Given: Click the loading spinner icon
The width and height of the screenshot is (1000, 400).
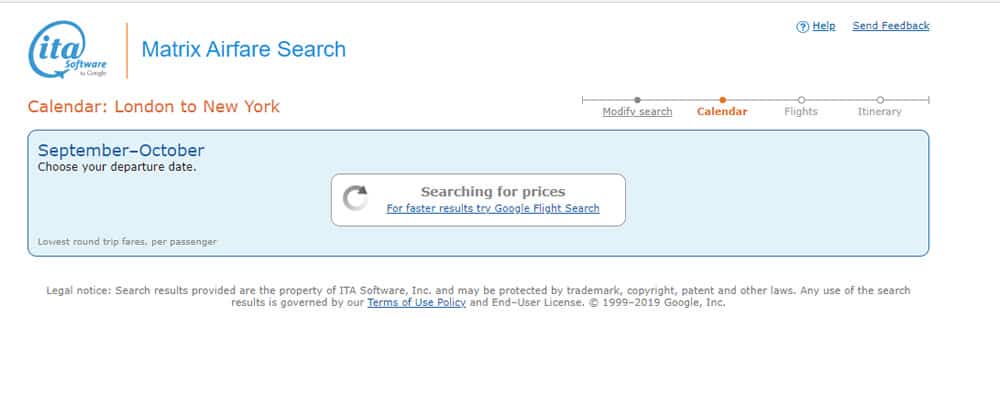Looking at the screenshot, I should click(x=355, y=198).
